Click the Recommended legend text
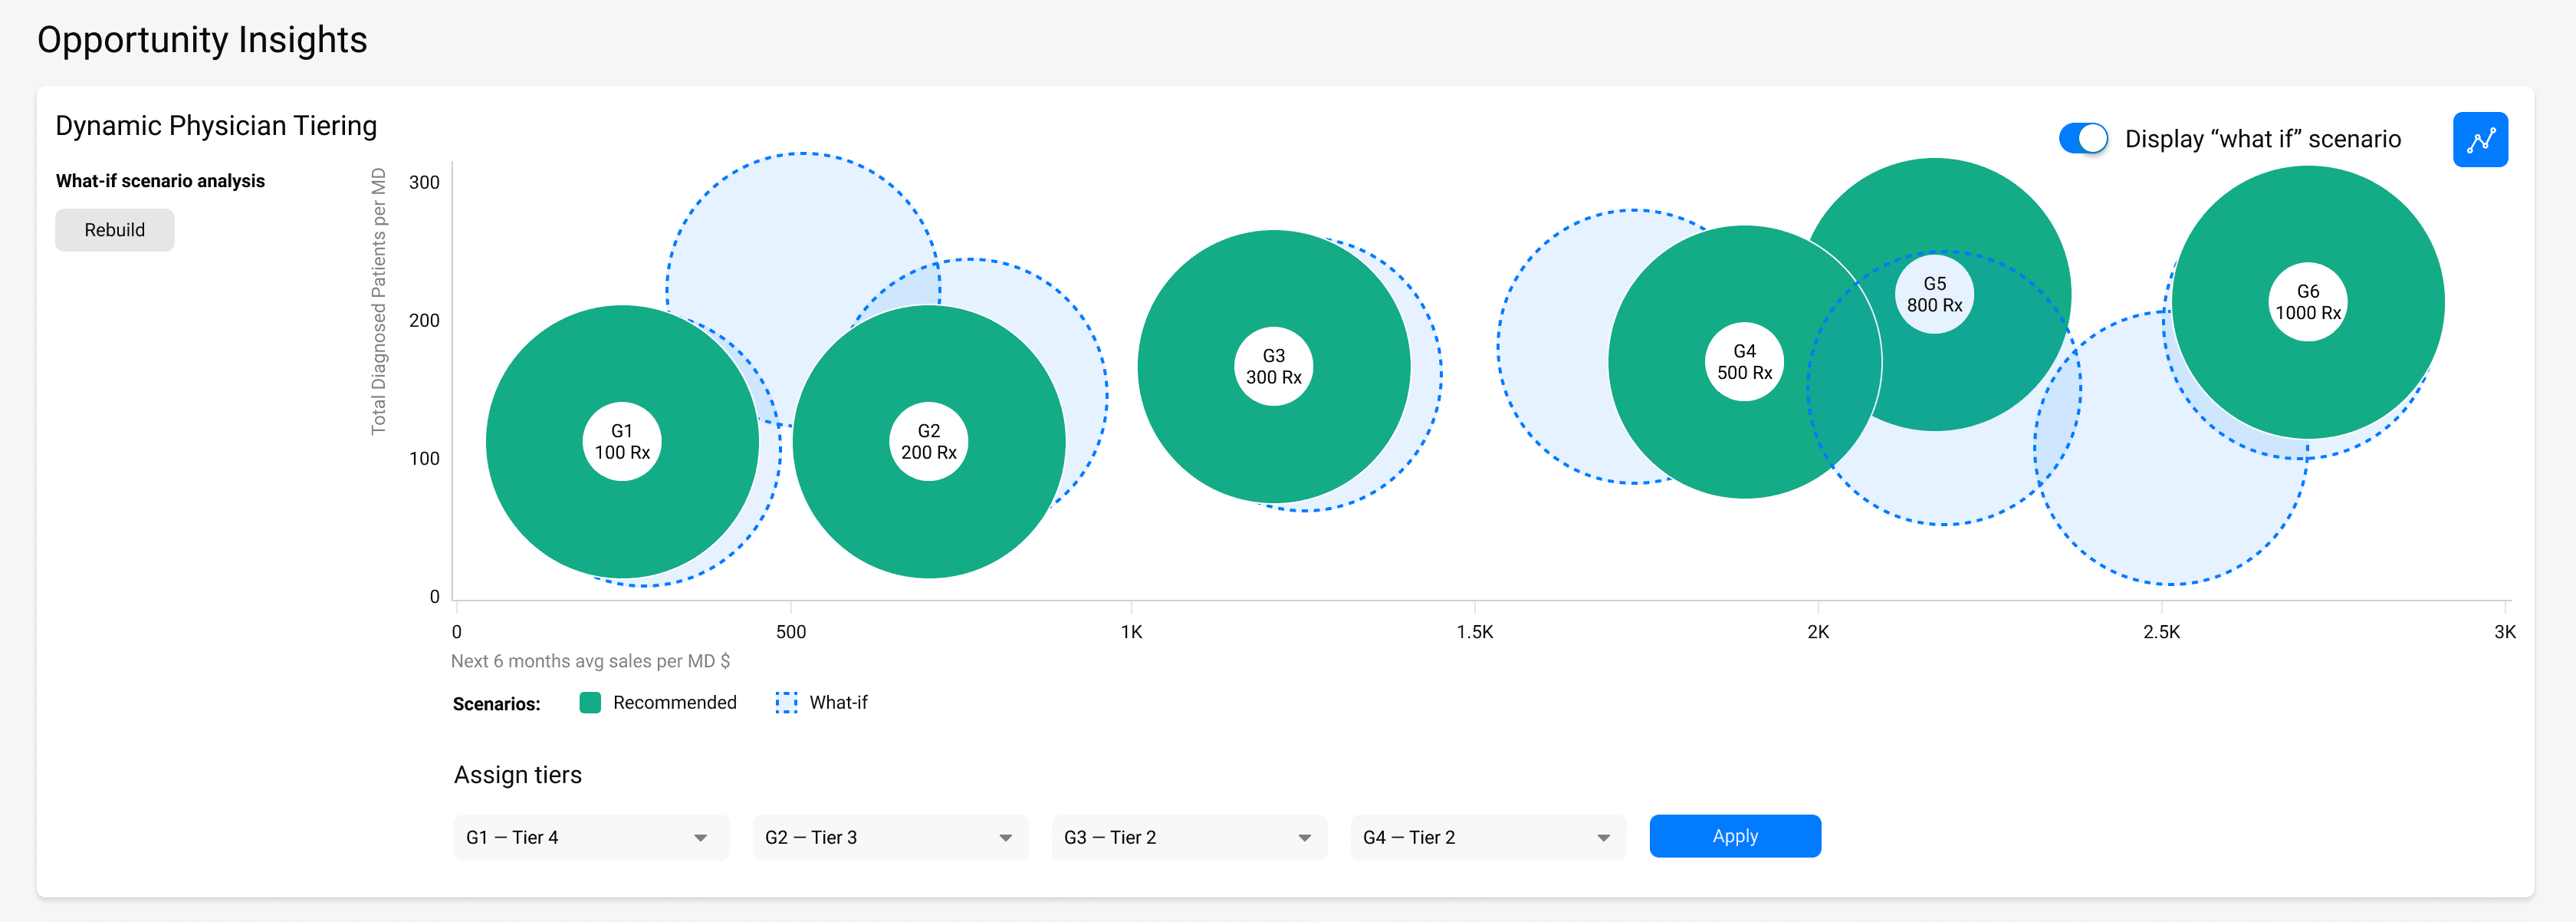This screenshot has height=922, width=2576. tap(674, 703)
